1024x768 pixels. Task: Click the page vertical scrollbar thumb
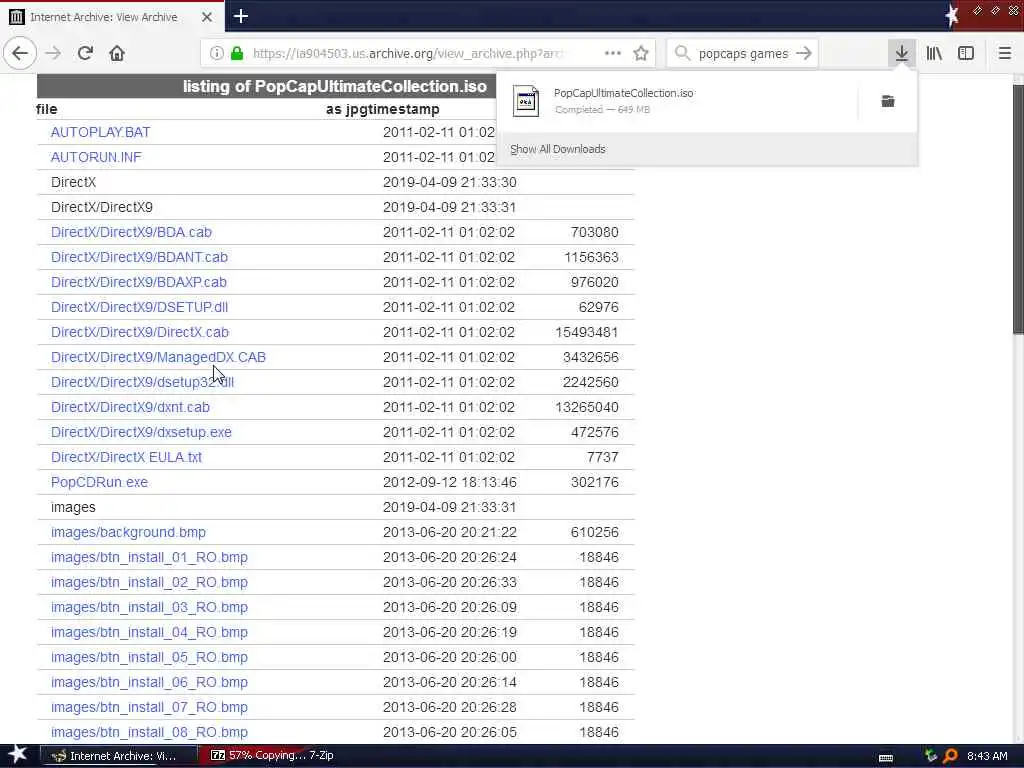1018,209
